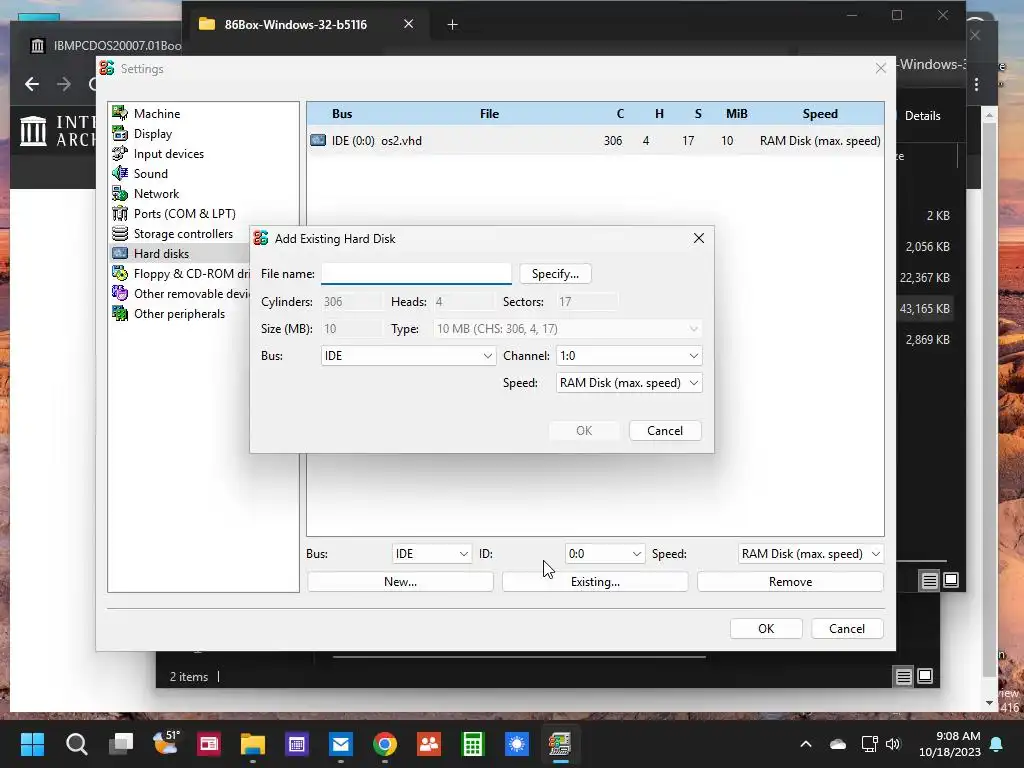1024x768 pixels.
Task: Select Storage controllers icon in sidebar
Action: [120, 233]
